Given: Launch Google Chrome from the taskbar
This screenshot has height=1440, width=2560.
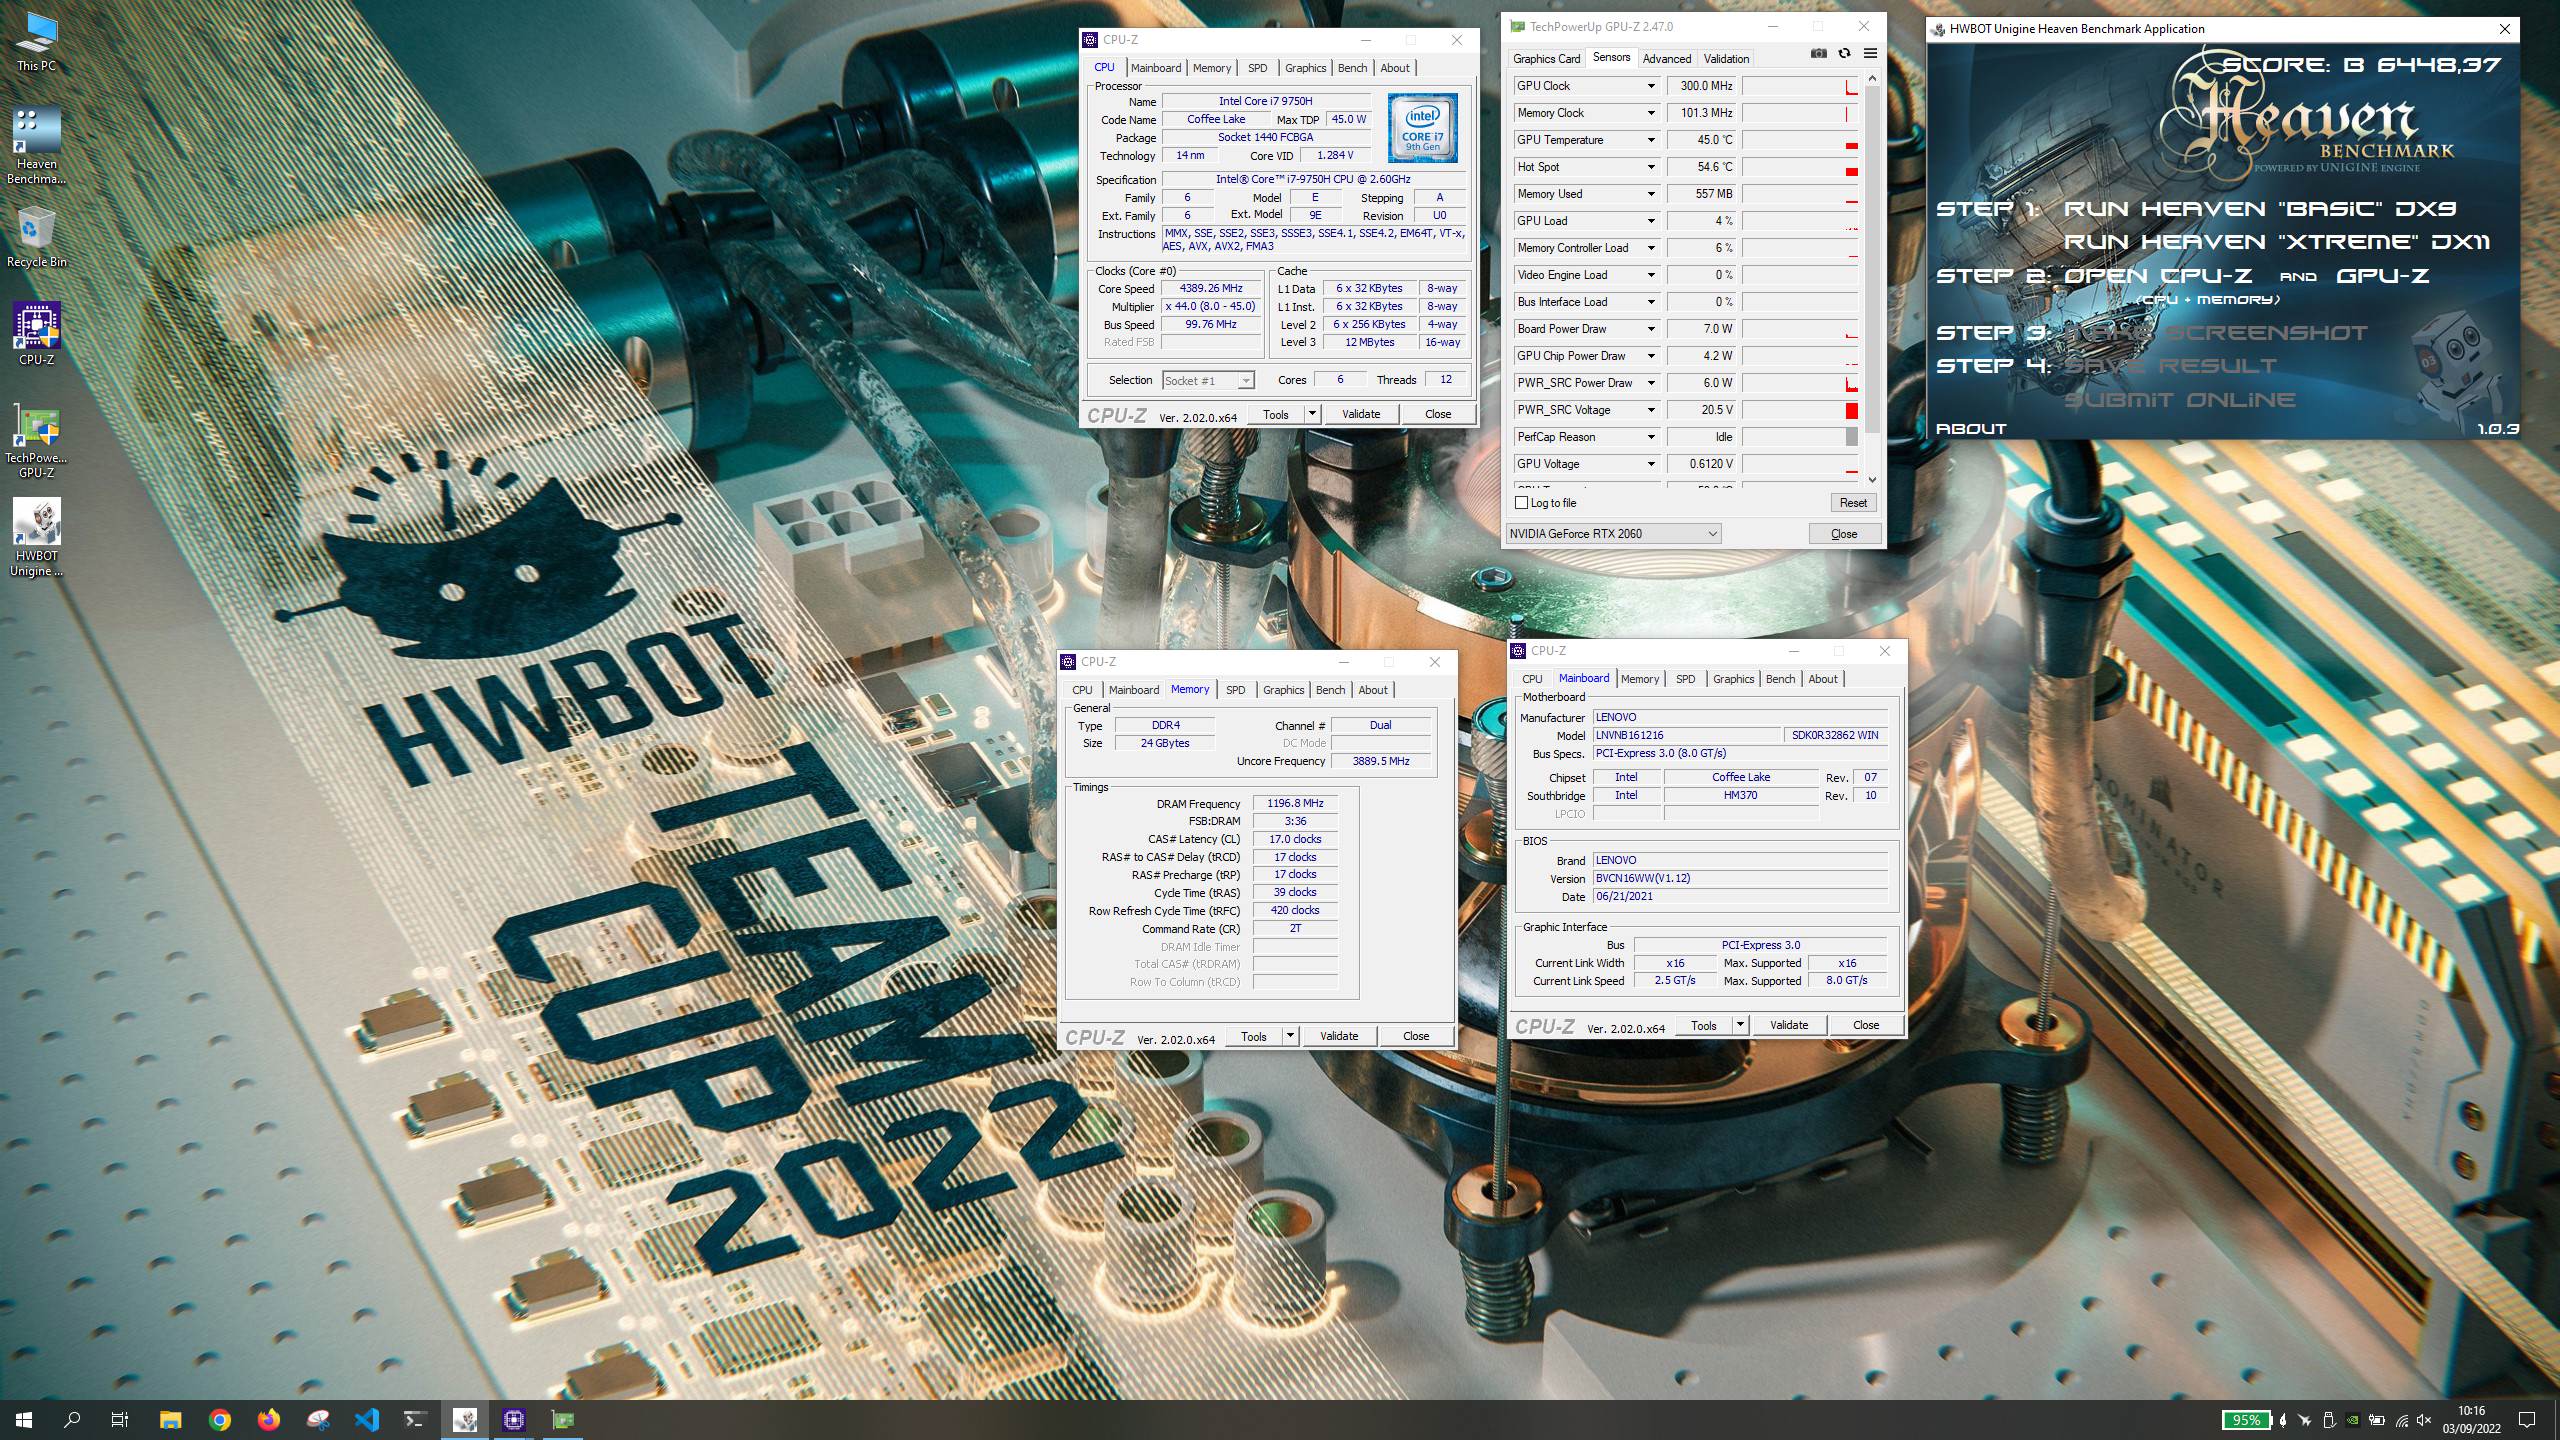Looking at the screenshot, I should click(x=220, y=1419).
